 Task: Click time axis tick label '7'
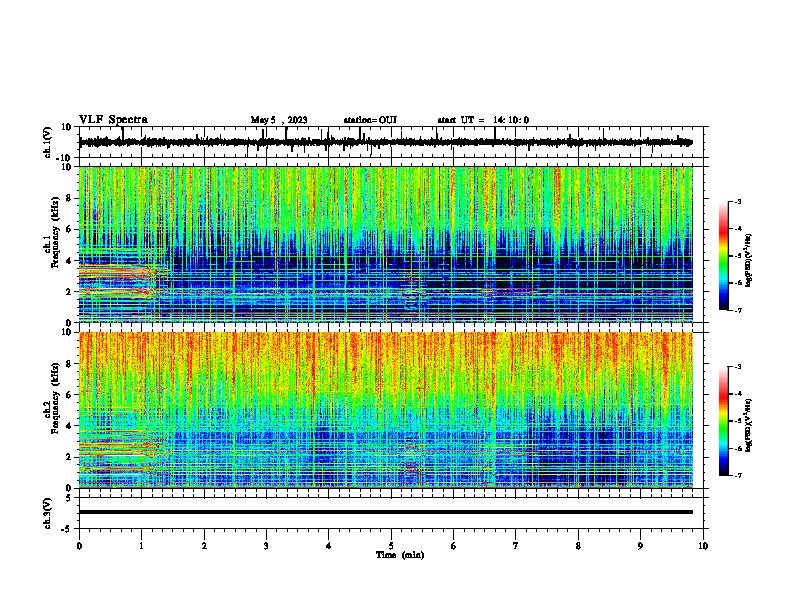tap(516, 546)
